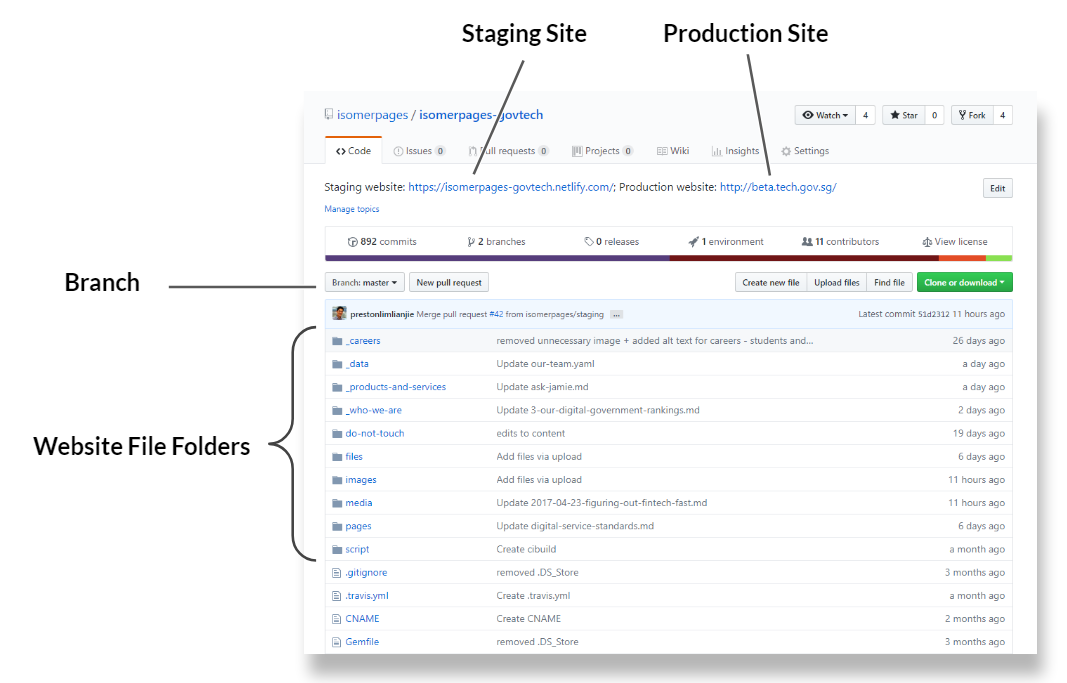Click the releases tag icon
1067x683 pixels.
point(590,242)
